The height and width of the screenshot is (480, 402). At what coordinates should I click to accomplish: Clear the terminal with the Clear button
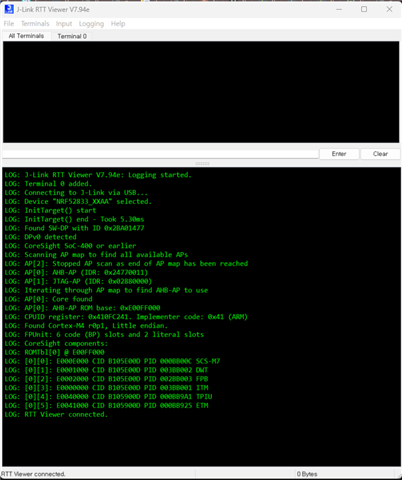380,154
